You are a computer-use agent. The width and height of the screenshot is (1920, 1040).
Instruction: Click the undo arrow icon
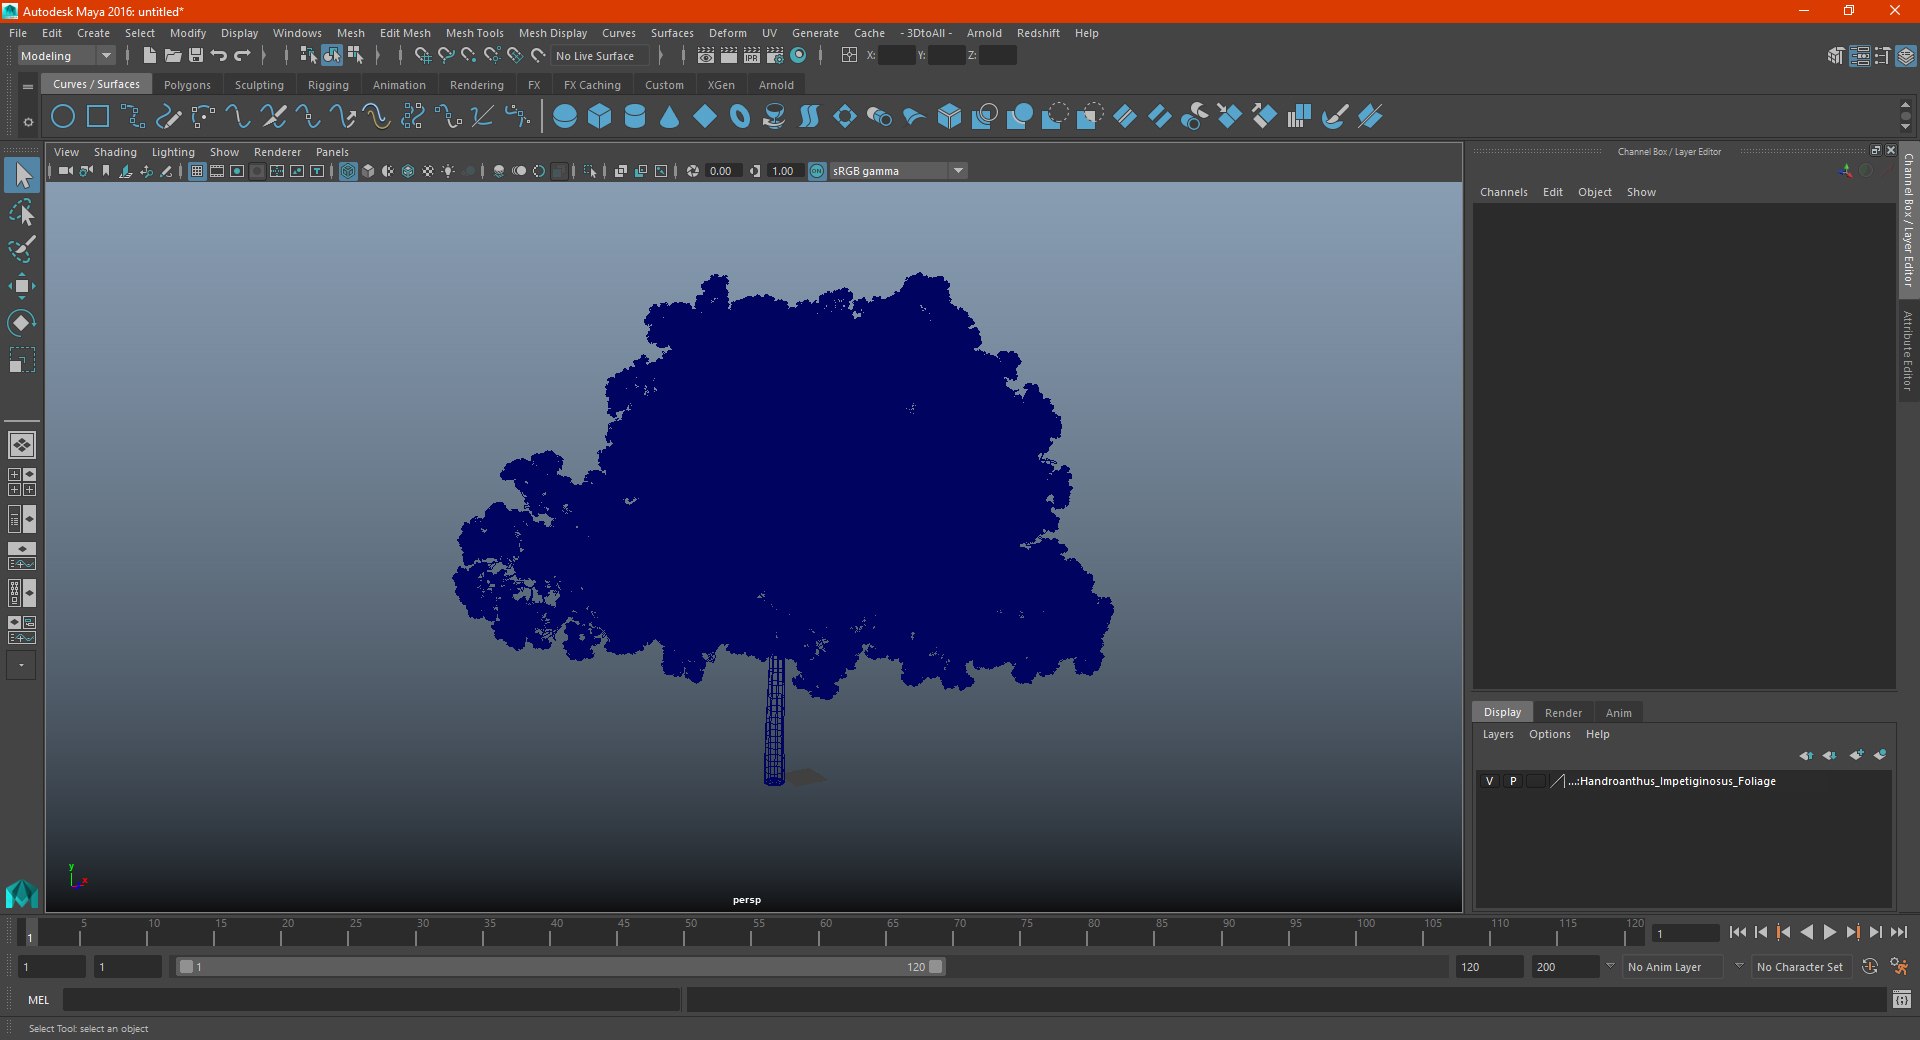(x=219, y=56)
